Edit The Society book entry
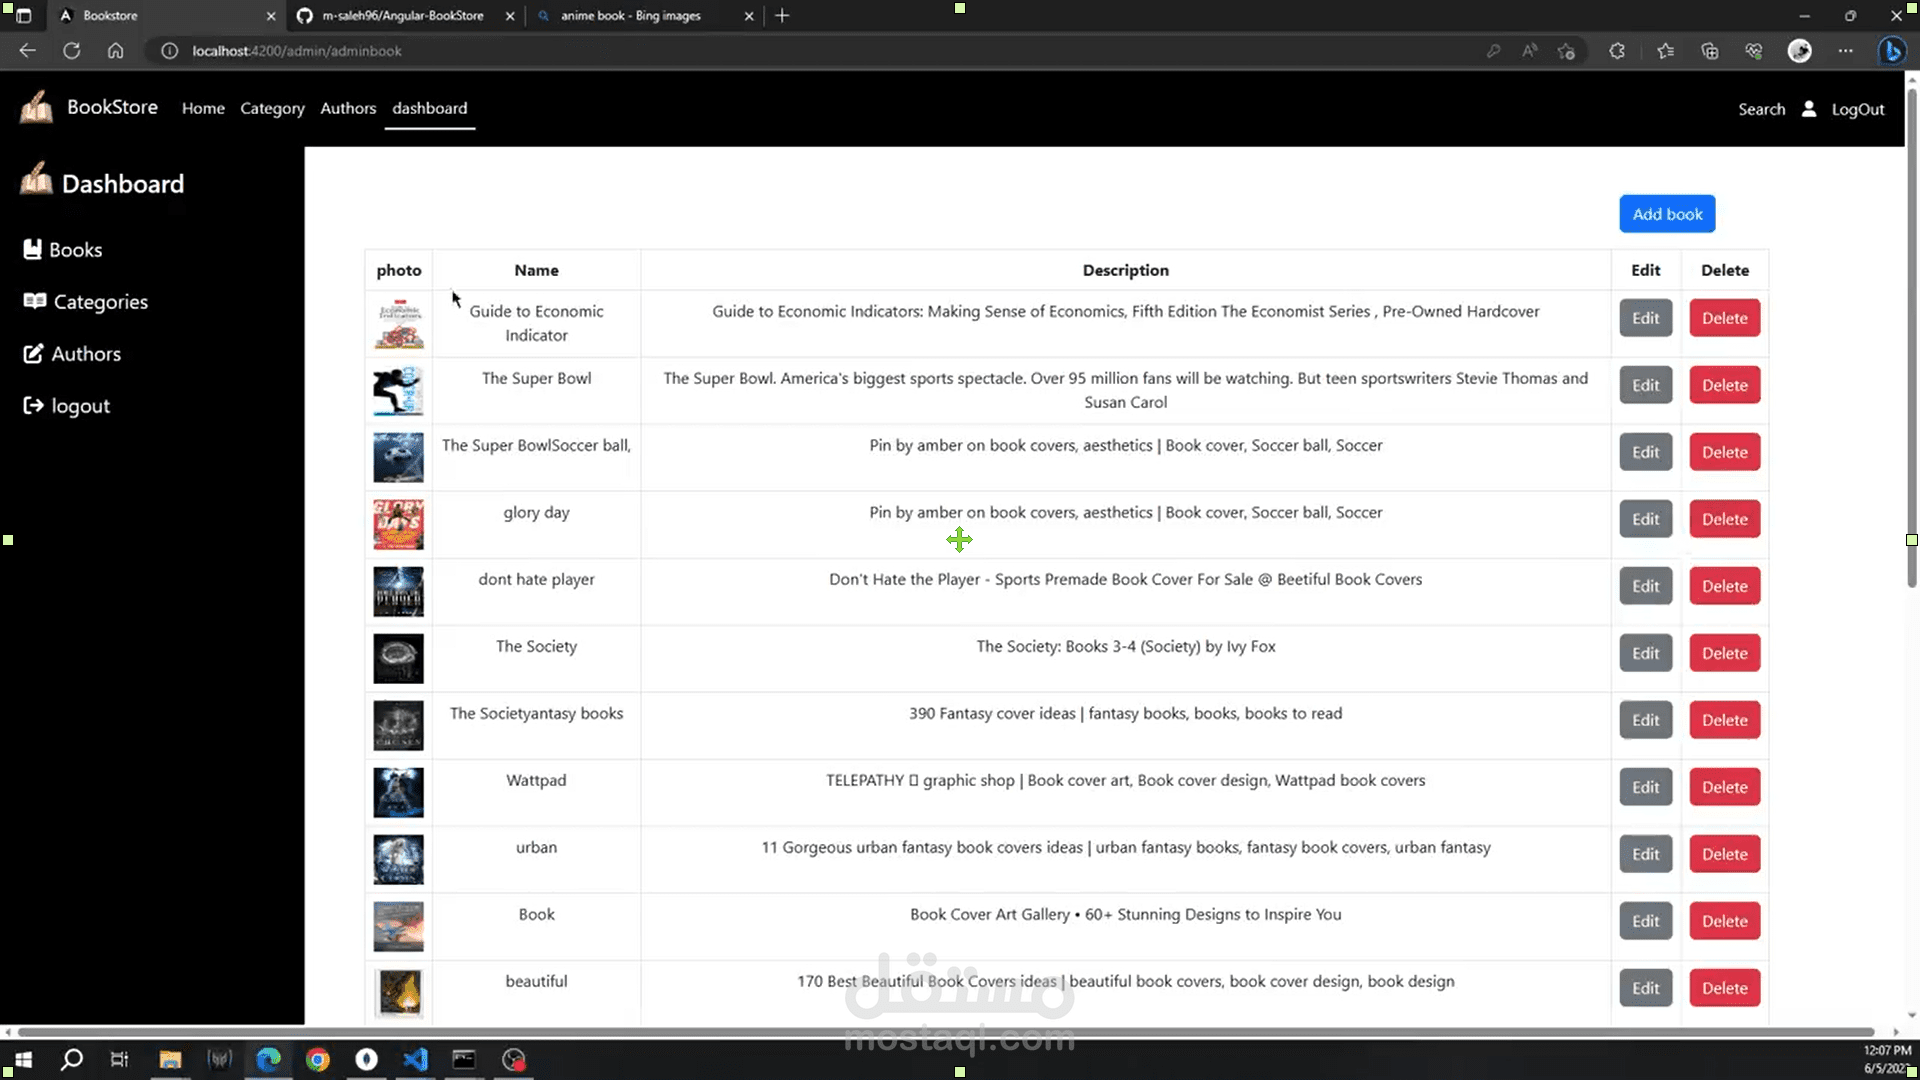Screen dimensions: 1920x1080 [1645, 653]
